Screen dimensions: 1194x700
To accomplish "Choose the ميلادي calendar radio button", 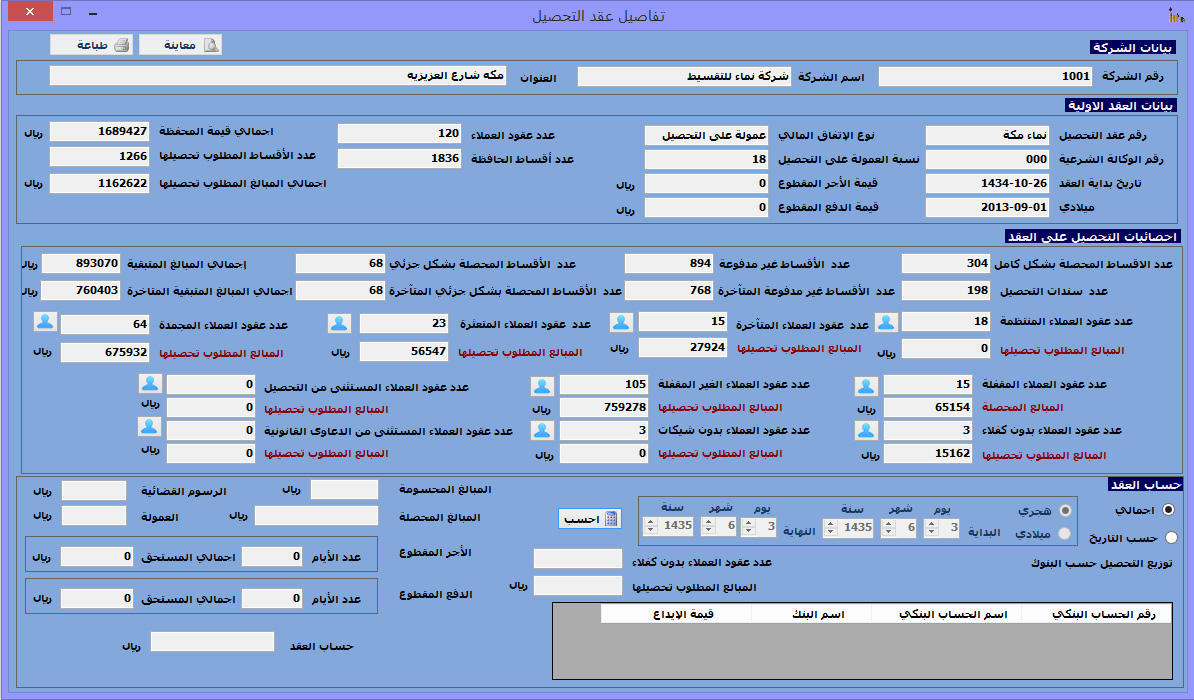I will point(1064,534).
